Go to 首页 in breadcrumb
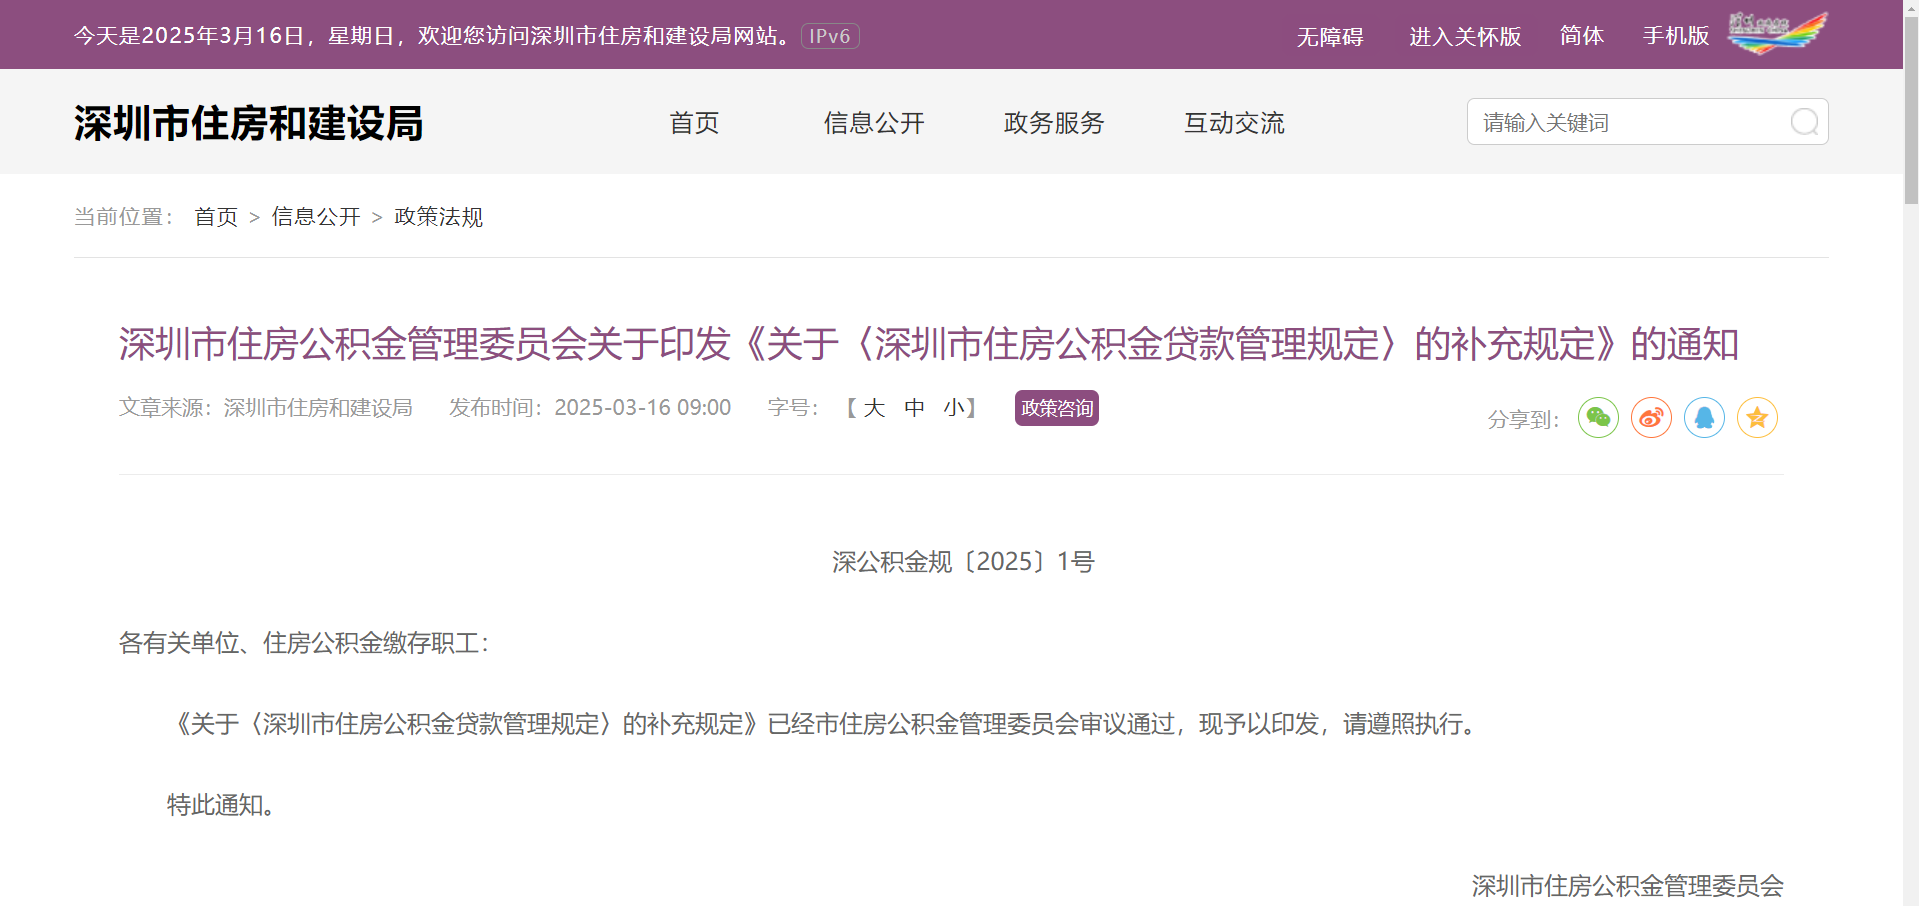1919x906 pixels. (216, 217)
